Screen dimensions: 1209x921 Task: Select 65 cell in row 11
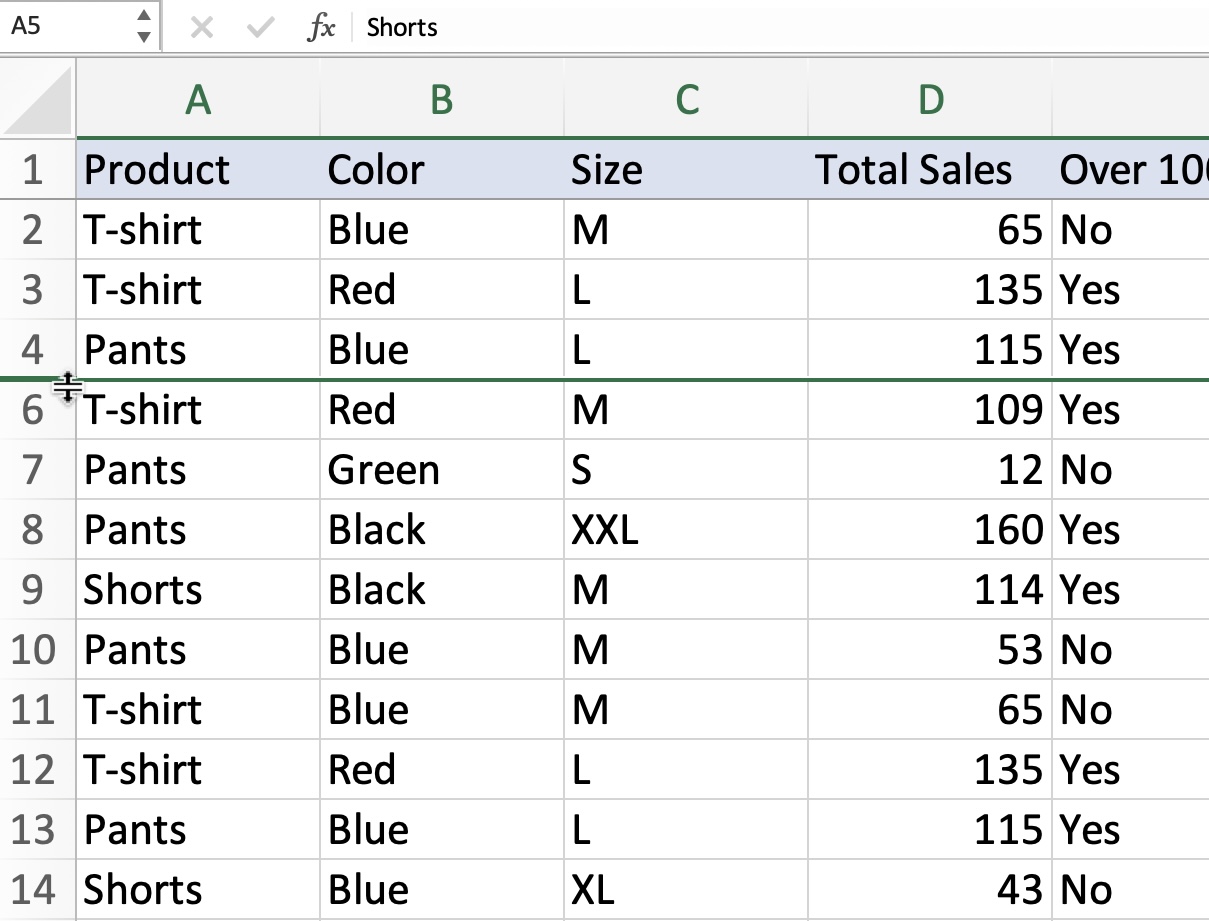pyautogui.click(x=930, y=709)
